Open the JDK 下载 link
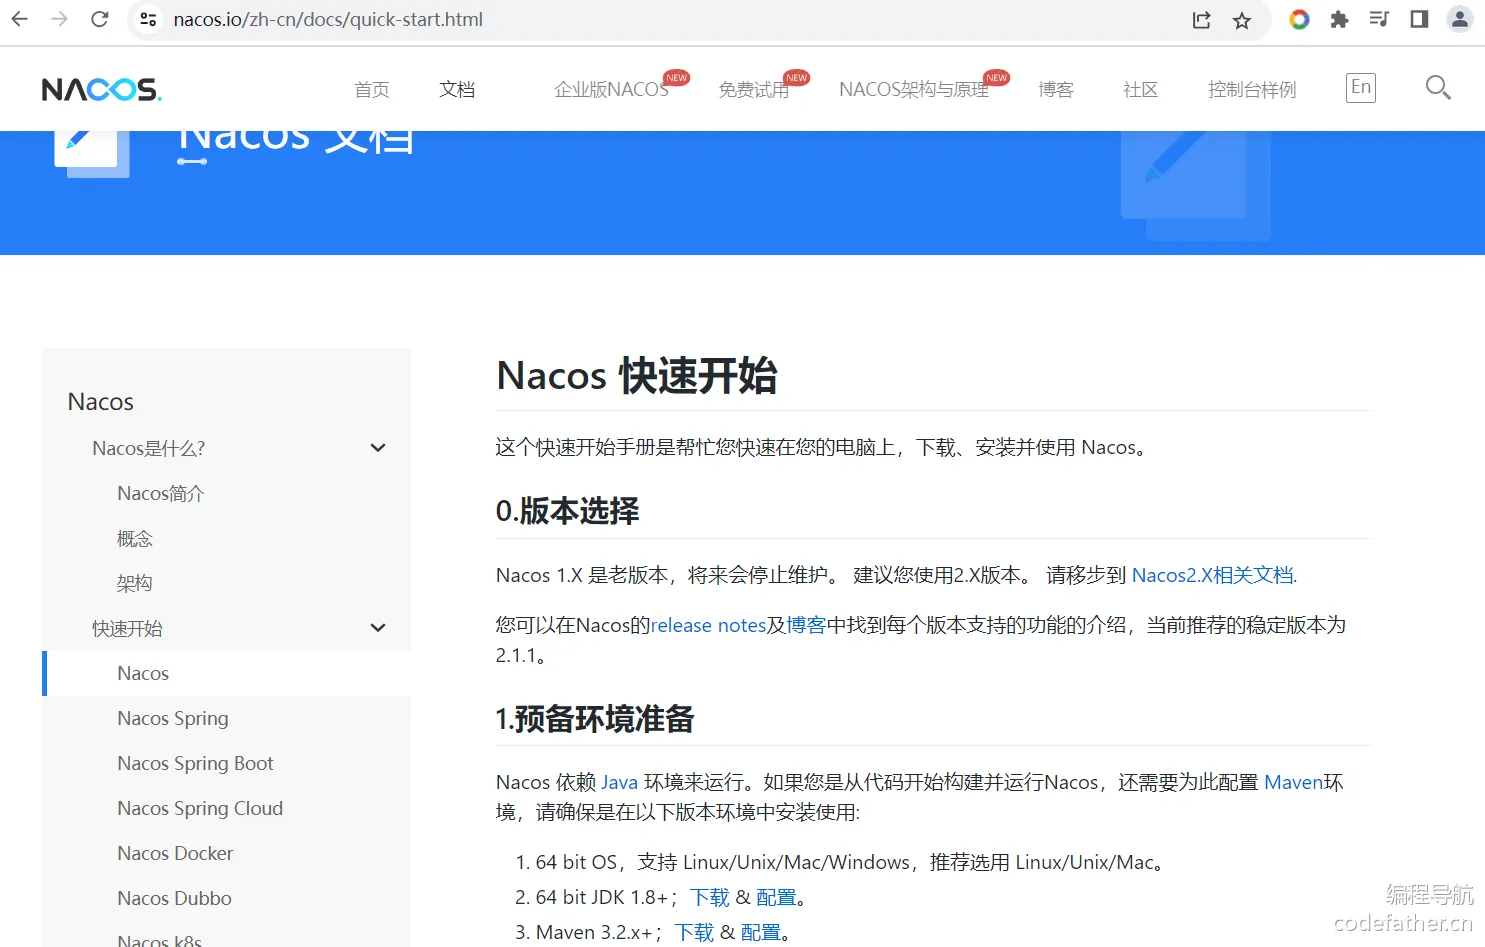Screen dimensions: 1485x947 click(x=710, y=897)
